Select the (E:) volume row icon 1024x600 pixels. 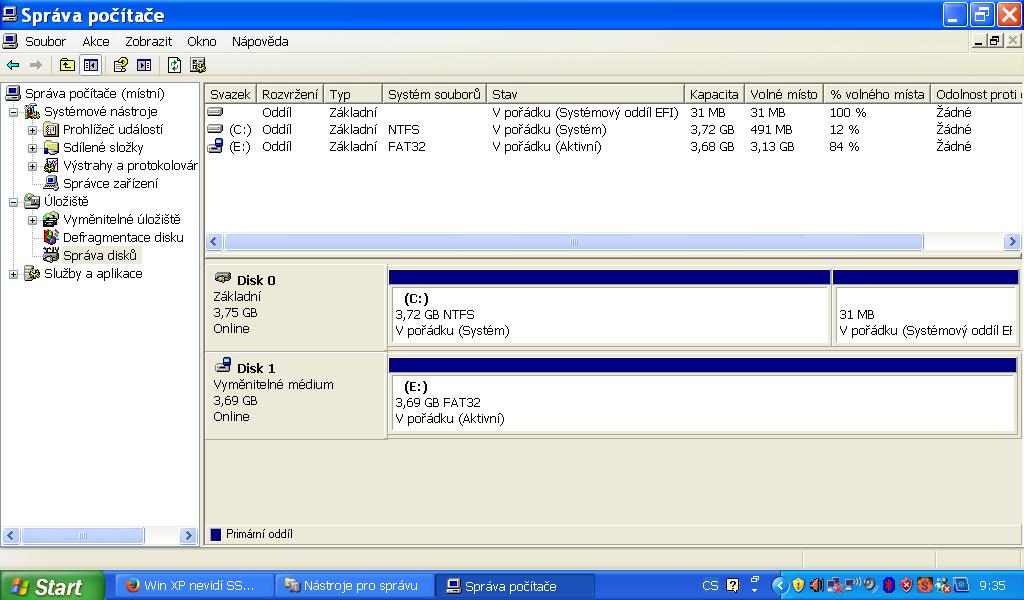point(215,147)
